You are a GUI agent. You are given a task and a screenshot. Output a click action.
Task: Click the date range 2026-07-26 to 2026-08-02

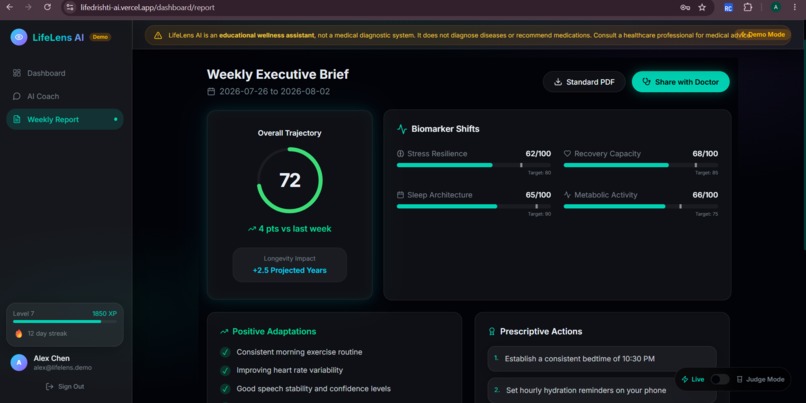(x=274, y=91)
